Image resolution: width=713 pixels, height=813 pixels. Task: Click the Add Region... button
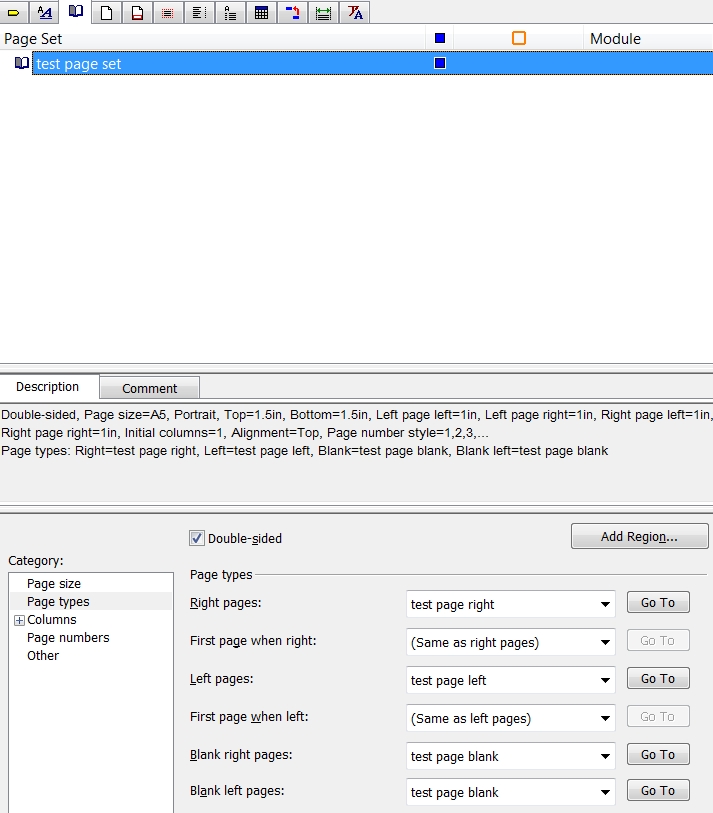(x=639, y=536)
